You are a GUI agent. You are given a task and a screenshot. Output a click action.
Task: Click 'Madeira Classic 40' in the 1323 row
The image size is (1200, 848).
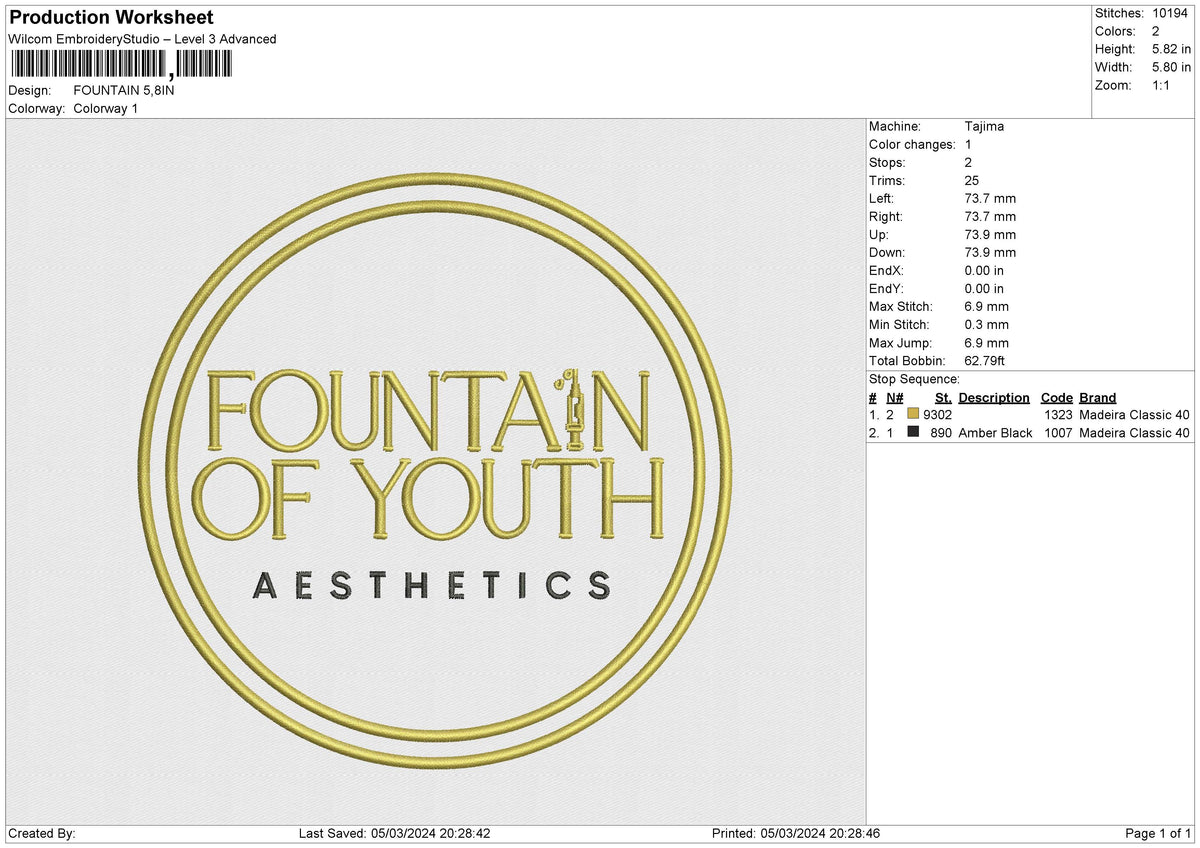(x=1134, y=414)
